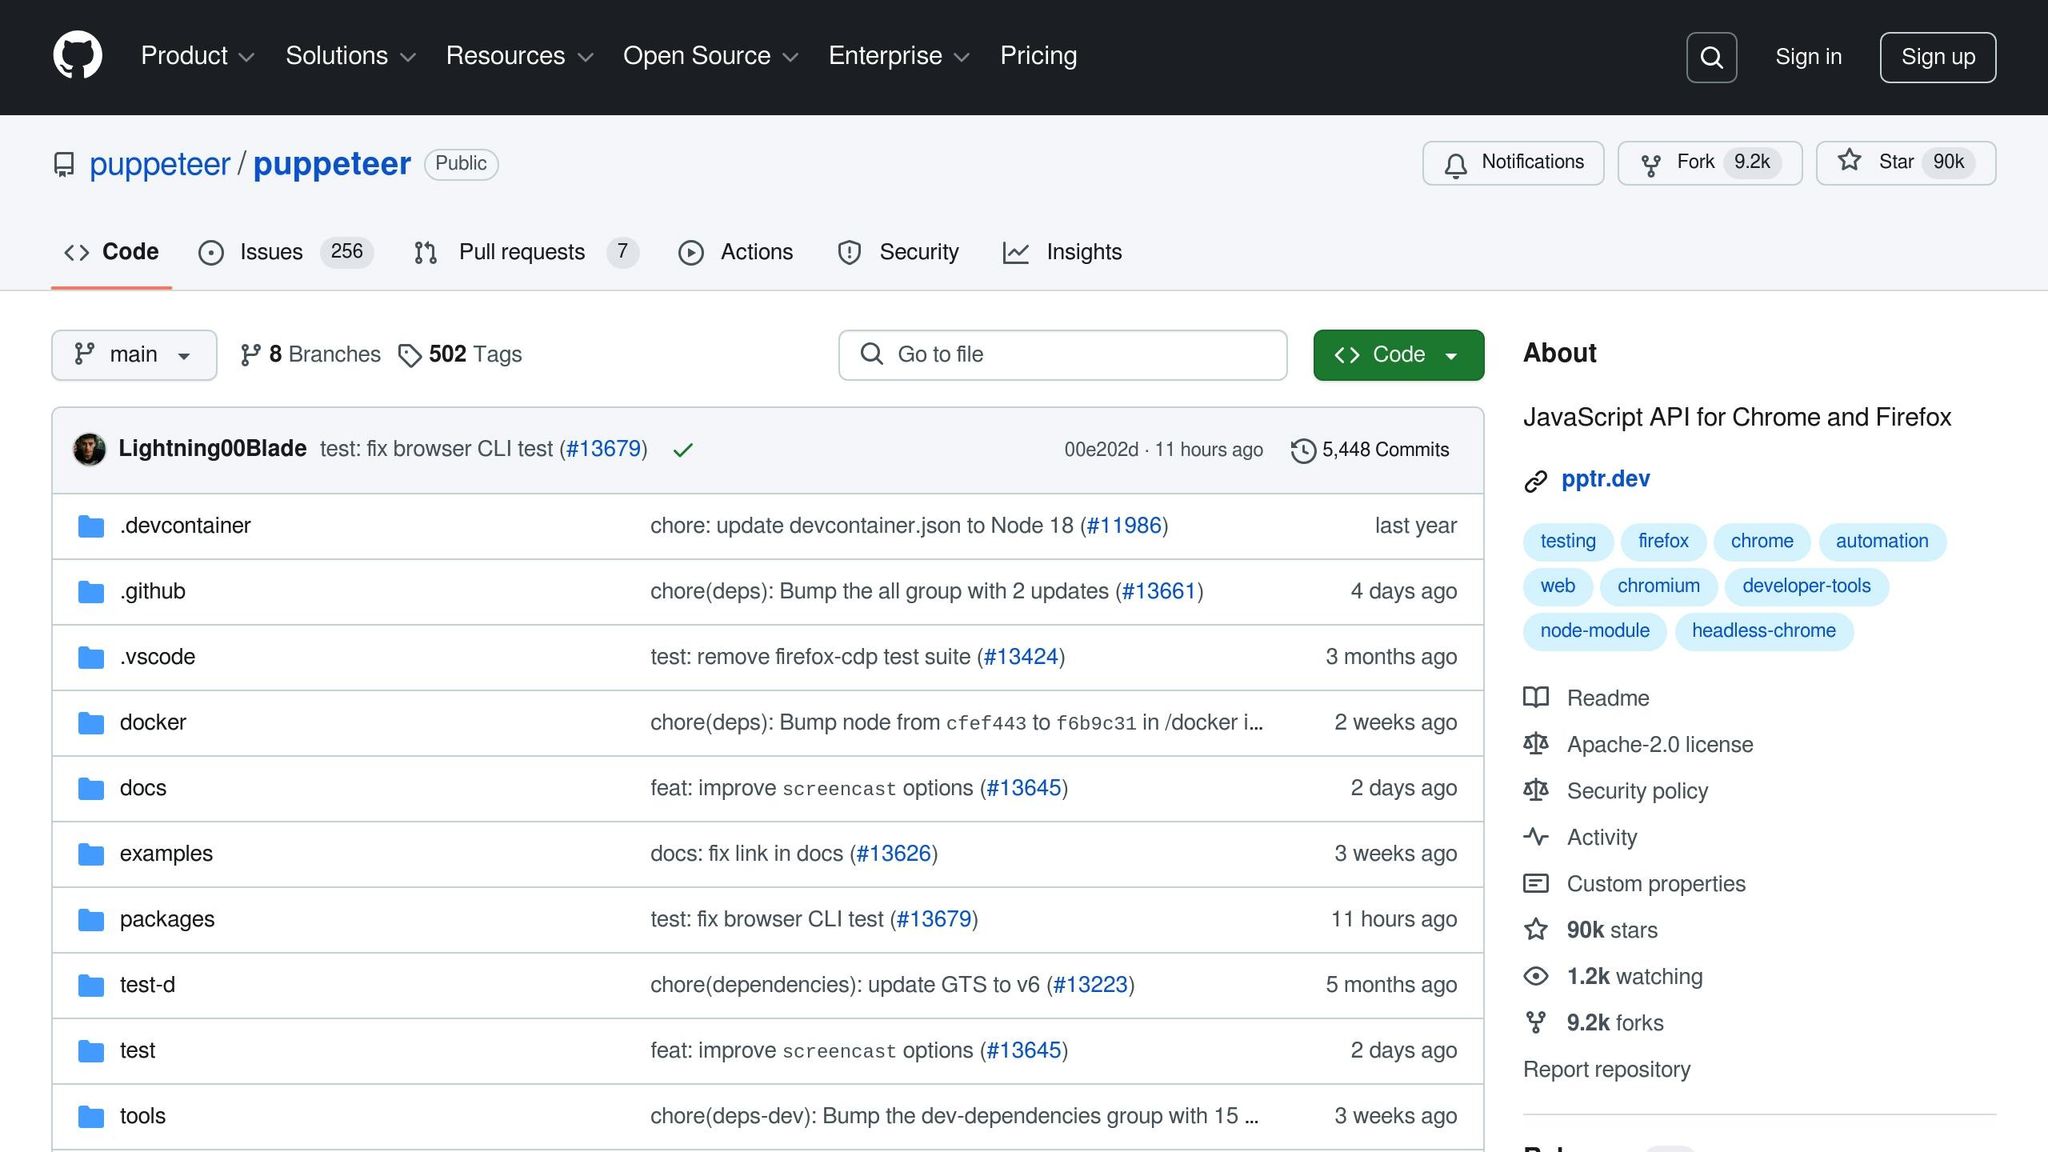Open the Open Source header menu
Viewport: 2048px width, 1152px height.
710,56
